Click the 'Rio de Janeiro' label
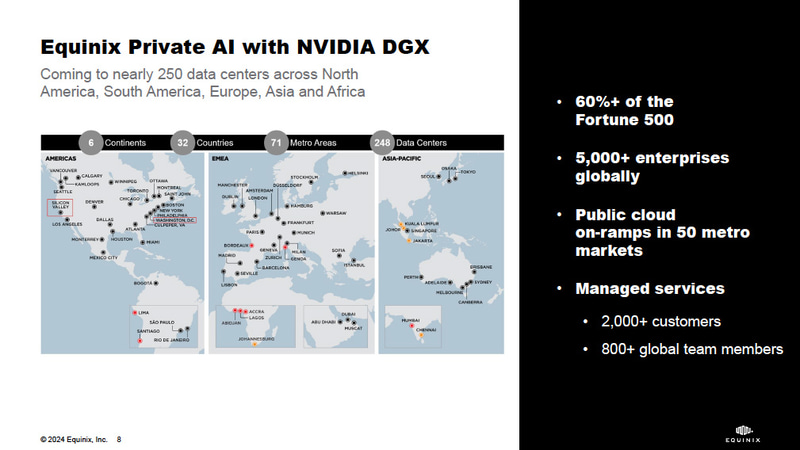 pos(171,340)
